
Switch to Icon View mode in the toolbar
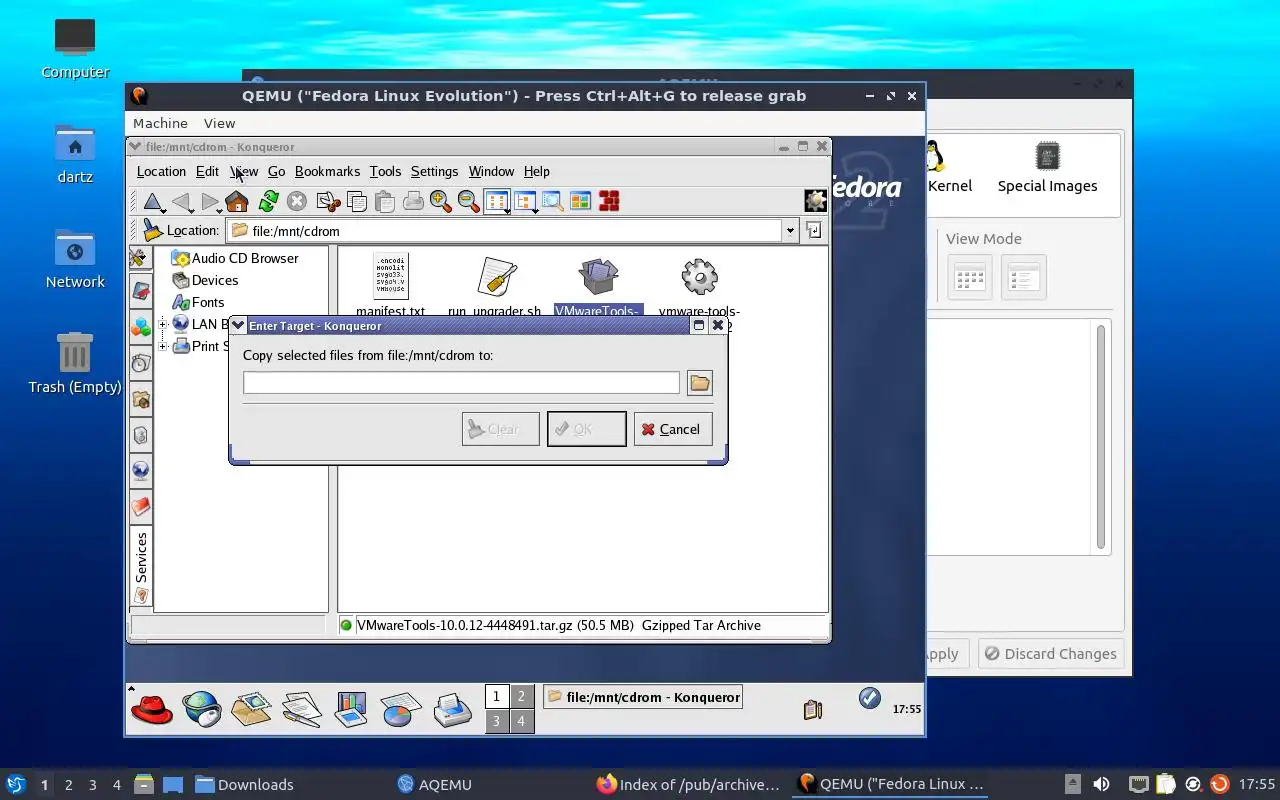[497, 202]
